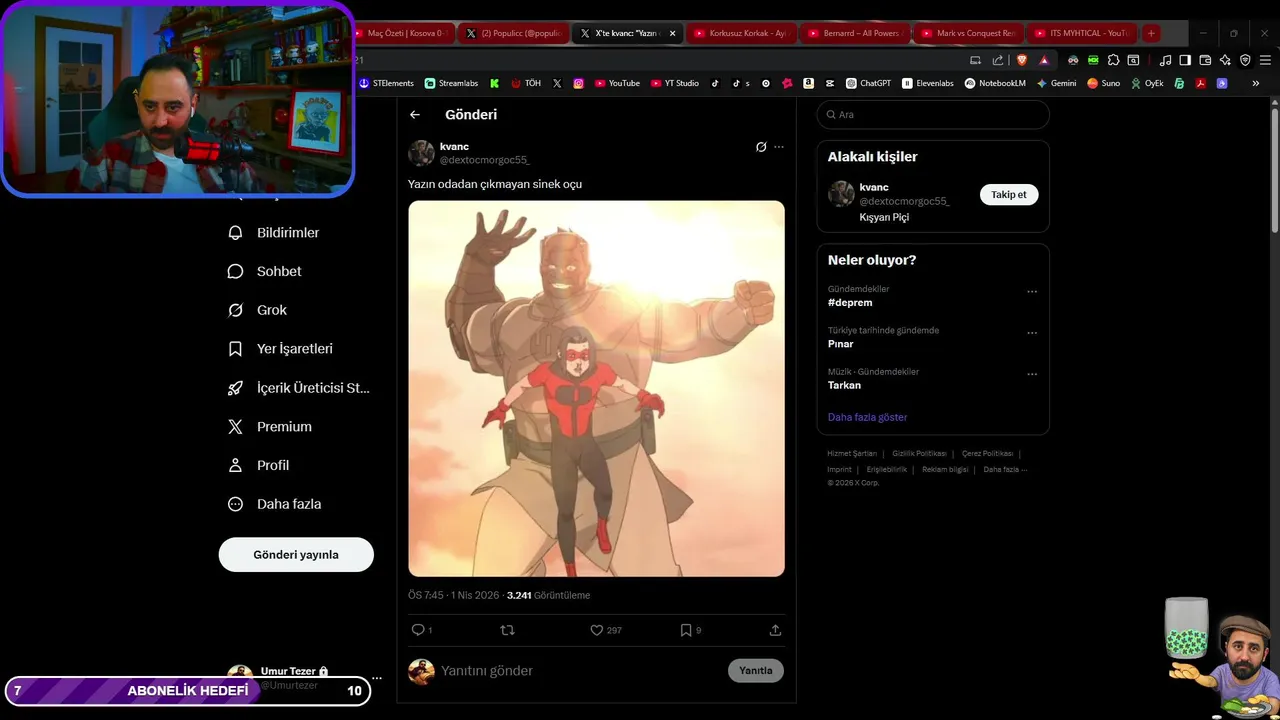Open the ChatGPT bookmark
The image size is (1280, 720).
(x=868, y=83)
